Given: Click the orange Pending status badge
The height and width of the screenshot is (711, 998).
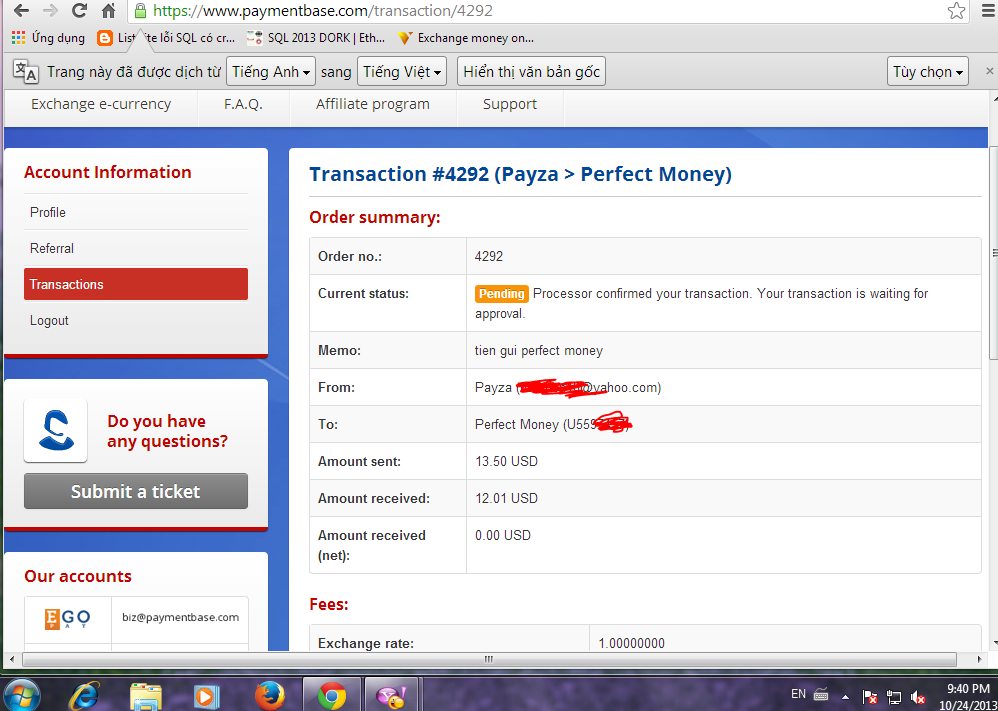Looking at the screenshot, I should [502, 293].
